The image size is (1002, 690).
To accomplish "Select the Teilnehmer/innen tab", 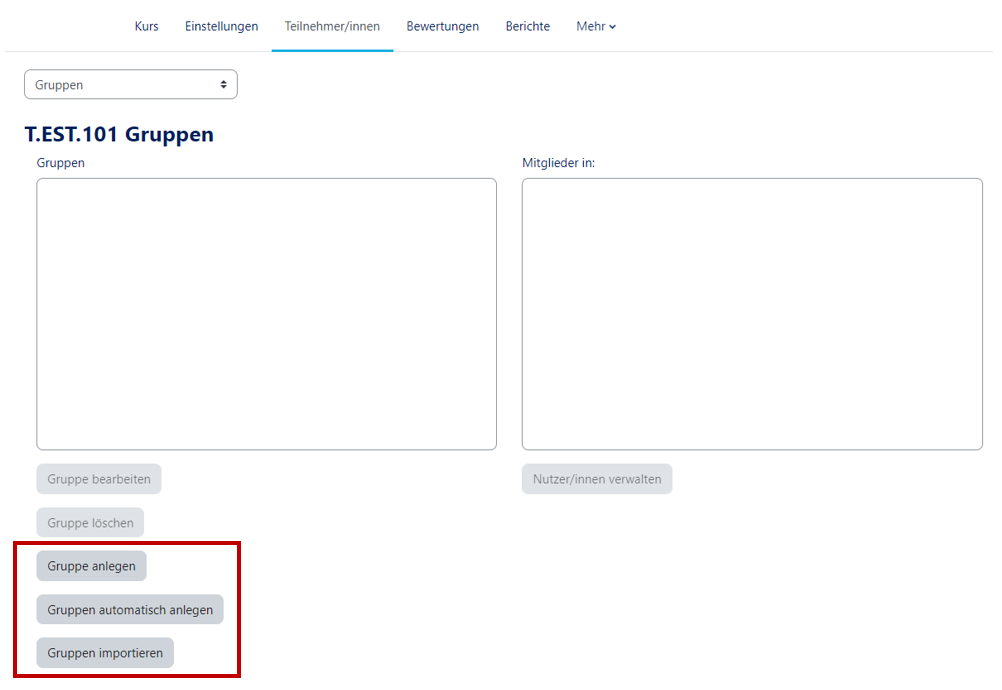I will 332,26.
